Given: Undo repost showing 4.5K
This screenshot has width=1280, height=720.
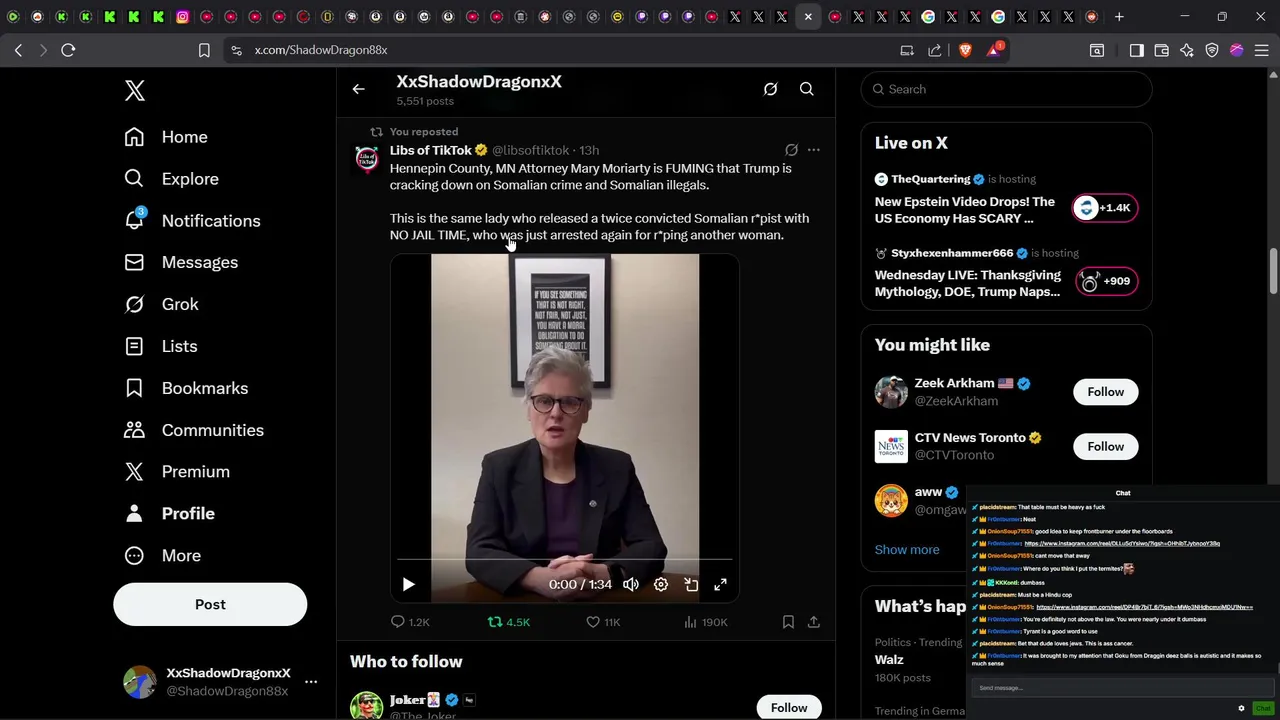Looking at the screenshot, I should pyautogui.click(x=508, y=622).
